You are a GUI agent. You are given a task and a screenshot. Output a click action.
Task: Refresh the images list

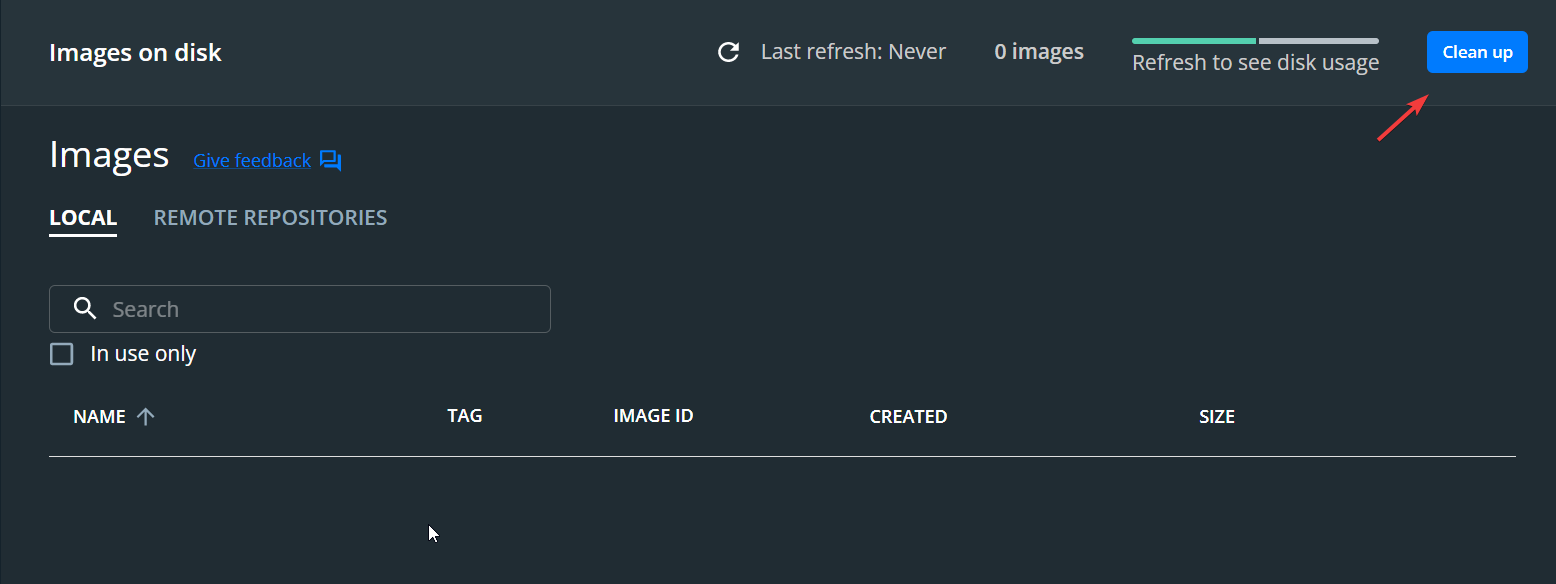point(728,51)
